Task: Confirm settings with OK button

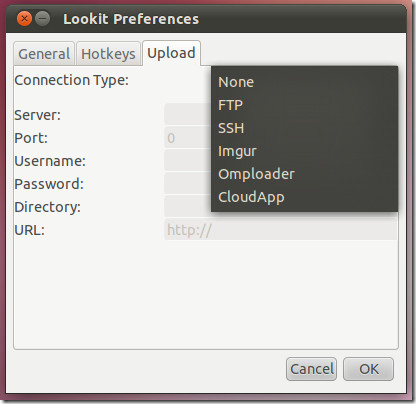Action: point(368,369)
